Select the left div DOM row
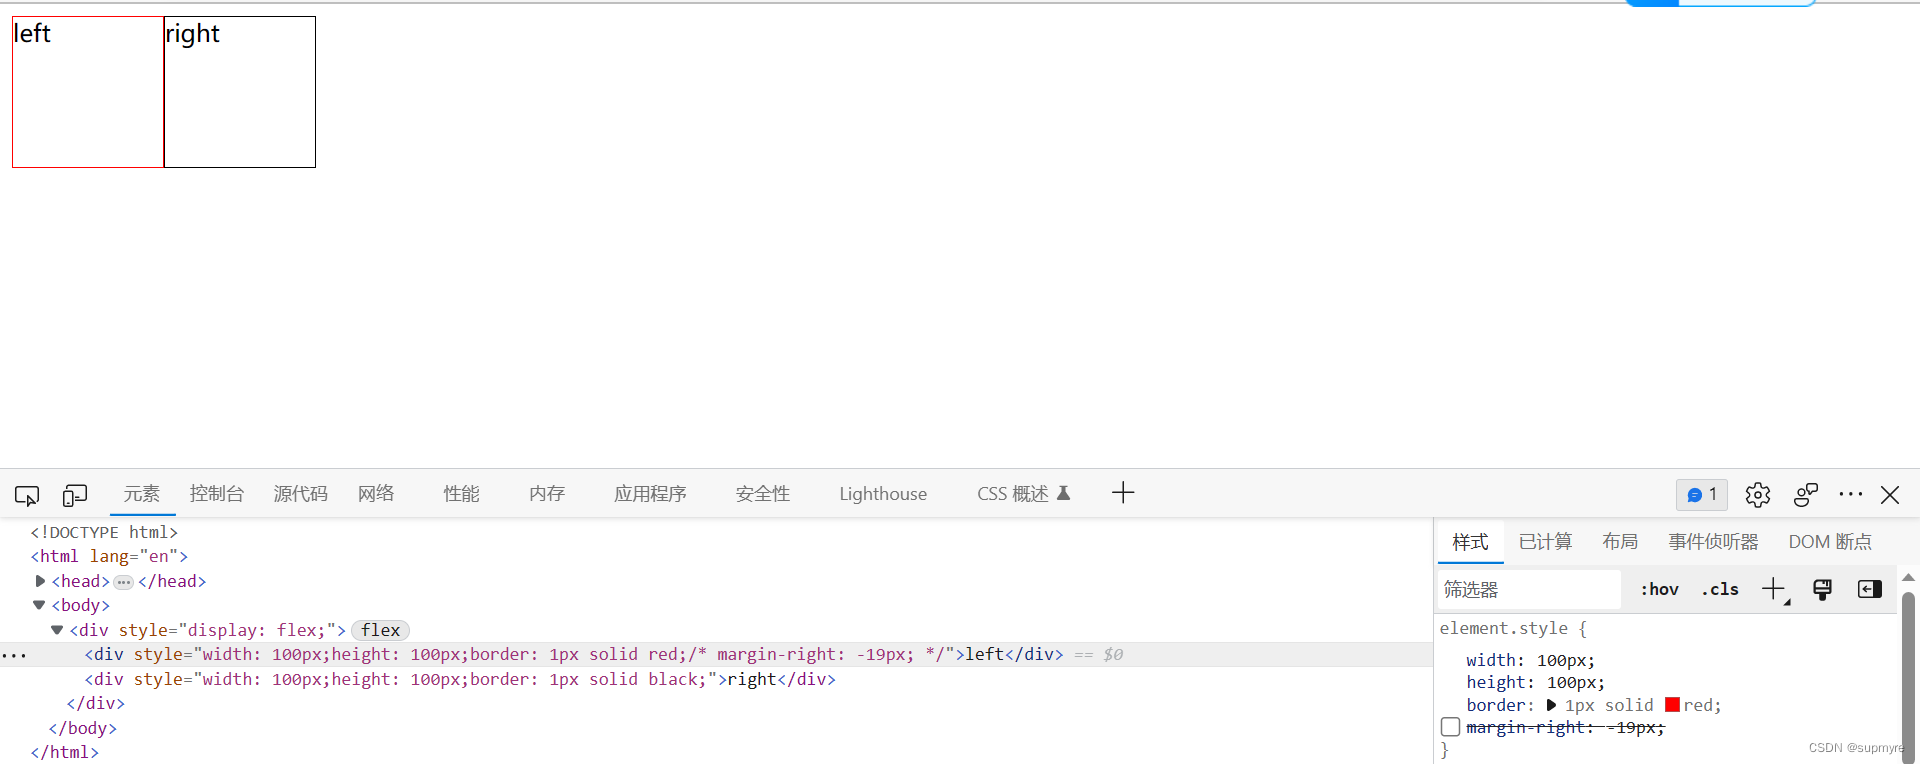This screenshot has width=1920, height=764. pyautogui.click(x=716, y=654)
